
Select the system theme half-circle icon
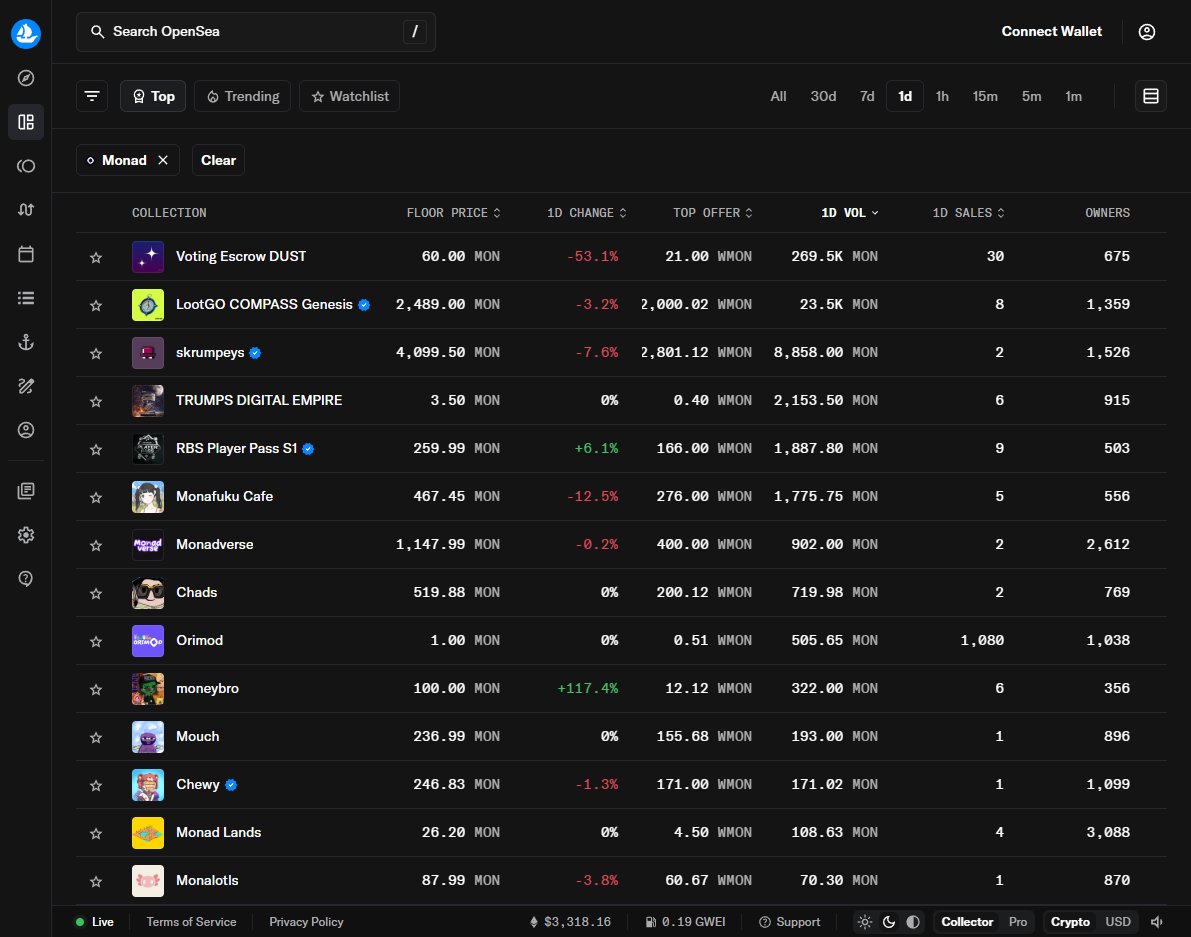pos(913,922)
